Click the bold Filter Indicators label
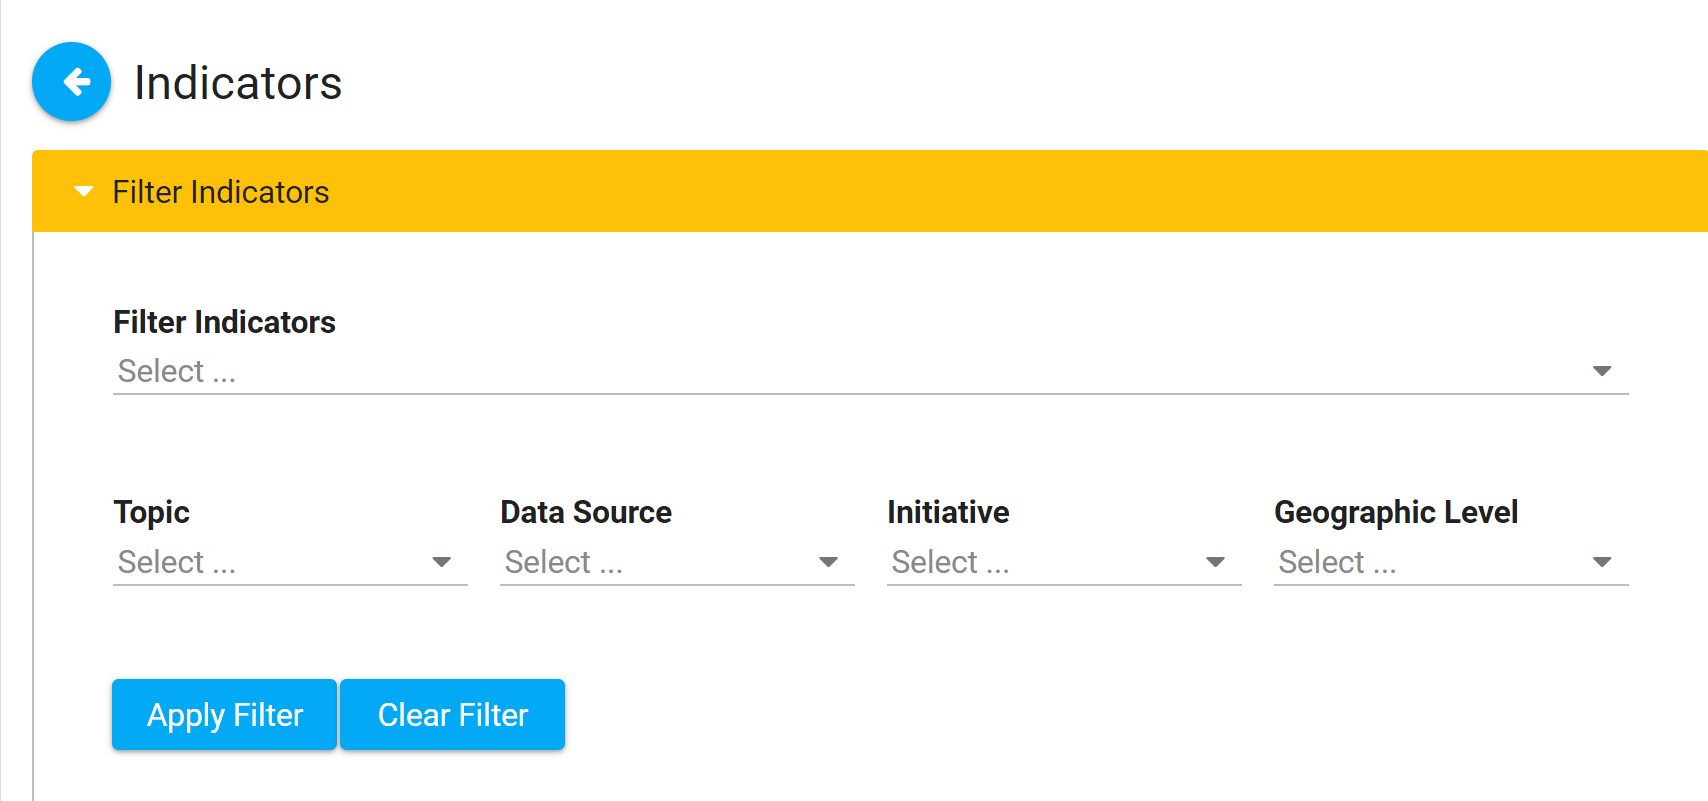Image resolution: width=1708 pixels, height=801 pixels. [x=225, y=322]
